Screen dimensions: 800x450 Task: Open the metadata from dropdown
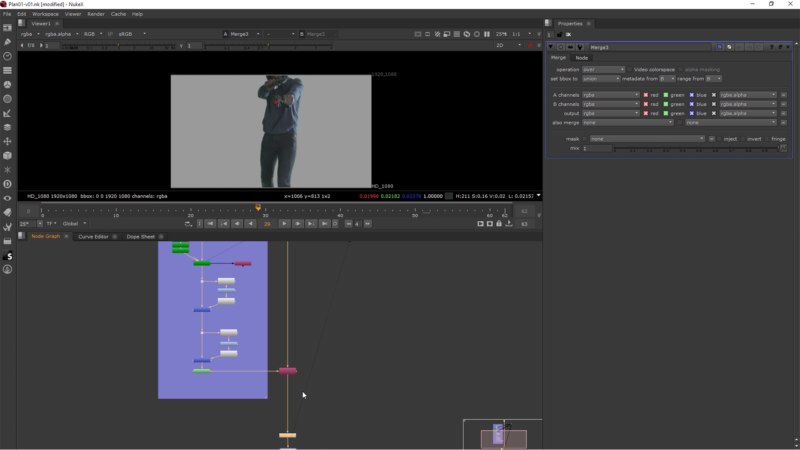point(667,79)
